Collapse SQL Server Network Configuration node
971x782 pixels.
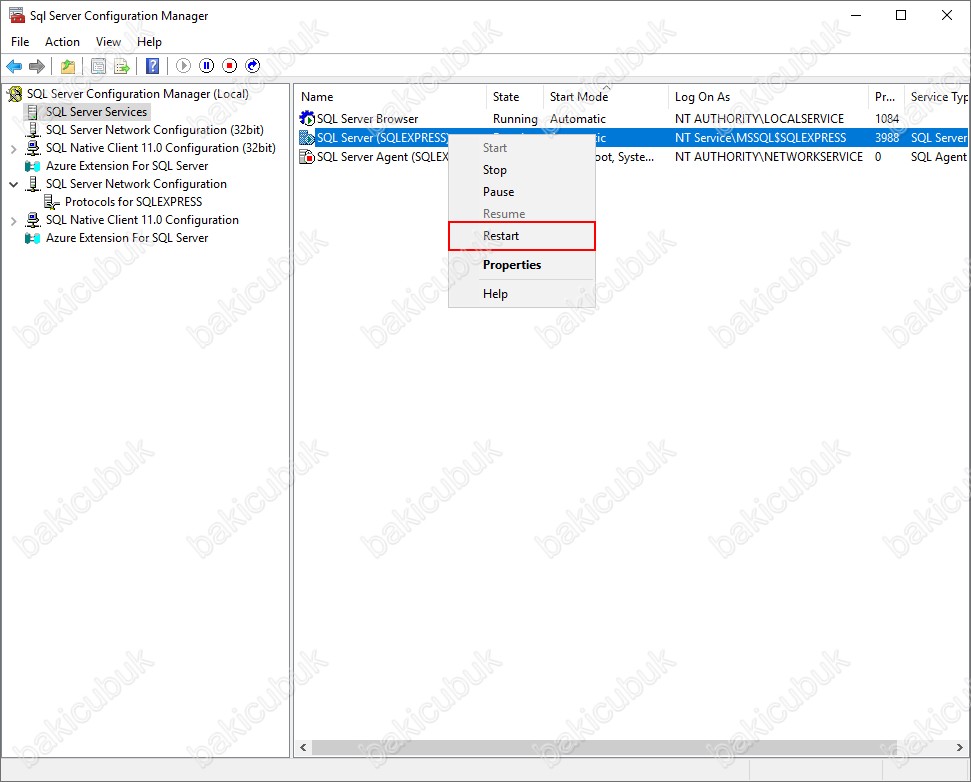pyautogui.click(x=14, y=185)
